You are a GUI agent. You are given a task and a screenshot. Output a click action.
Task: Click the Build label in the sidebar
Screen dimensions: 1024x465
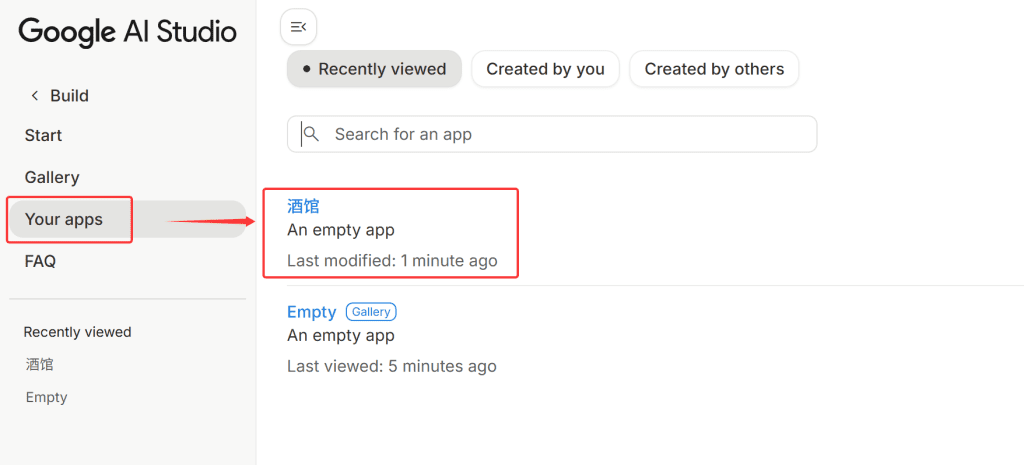pyautogui.click(x=70, y=96)
